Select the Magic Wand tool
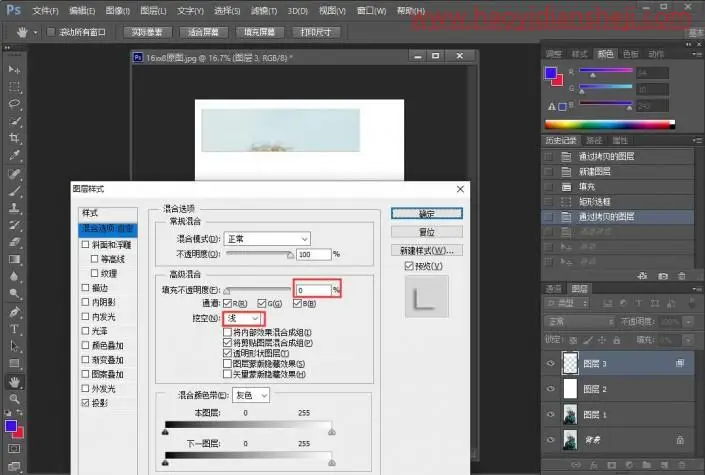 (14, 121)
